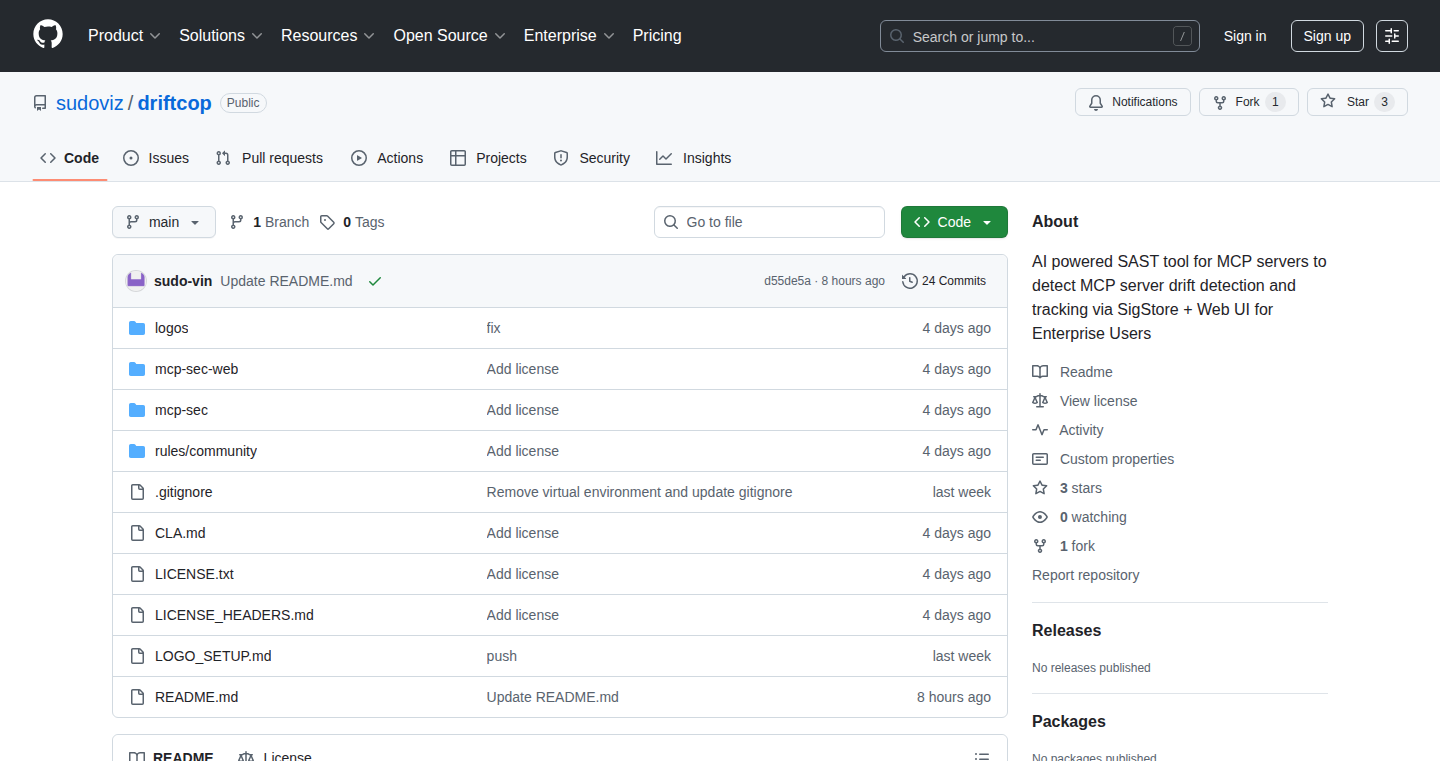1440x761 pixels.
Task: Click the Sign up button
Action: pos(1327,36)
